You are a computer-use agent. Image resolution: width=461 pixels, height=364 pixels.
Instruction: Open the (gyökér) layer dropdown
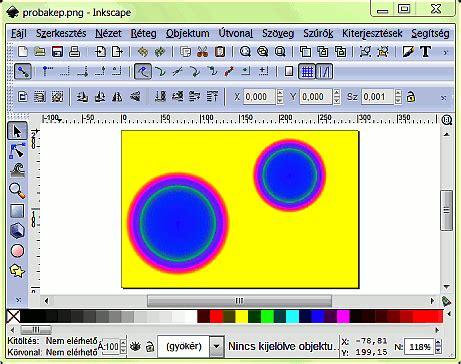pyautogui.click(x=216, y=346)
